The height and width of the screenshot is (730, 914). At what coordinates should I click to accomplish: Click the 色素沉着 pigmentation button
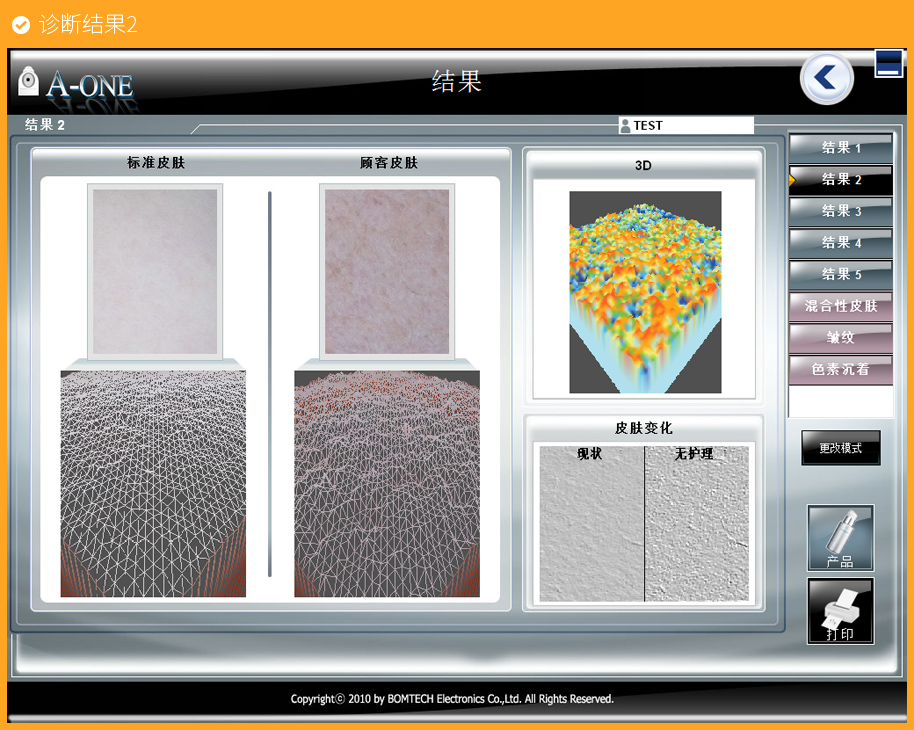tap(841, 369)
